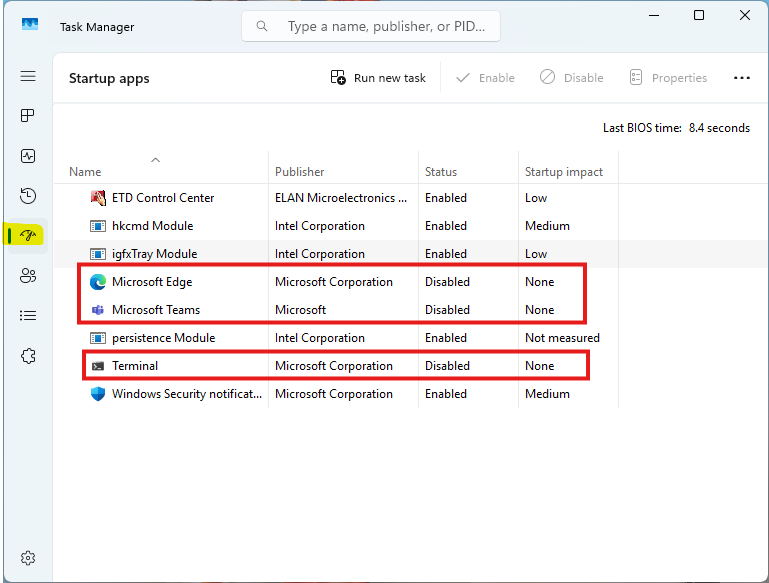Select the Microsoft Teams row
The width and height of the screenshot is (769, 583).
tap(155, 310)
